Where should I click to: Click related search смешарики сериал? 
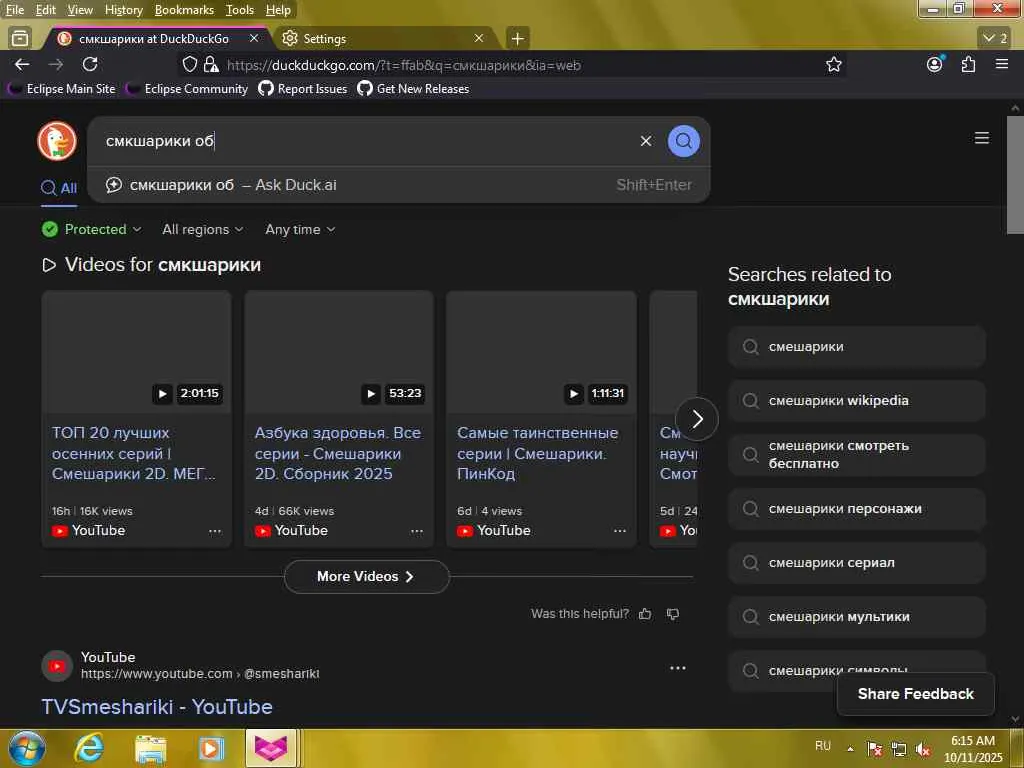coord(856,563)
